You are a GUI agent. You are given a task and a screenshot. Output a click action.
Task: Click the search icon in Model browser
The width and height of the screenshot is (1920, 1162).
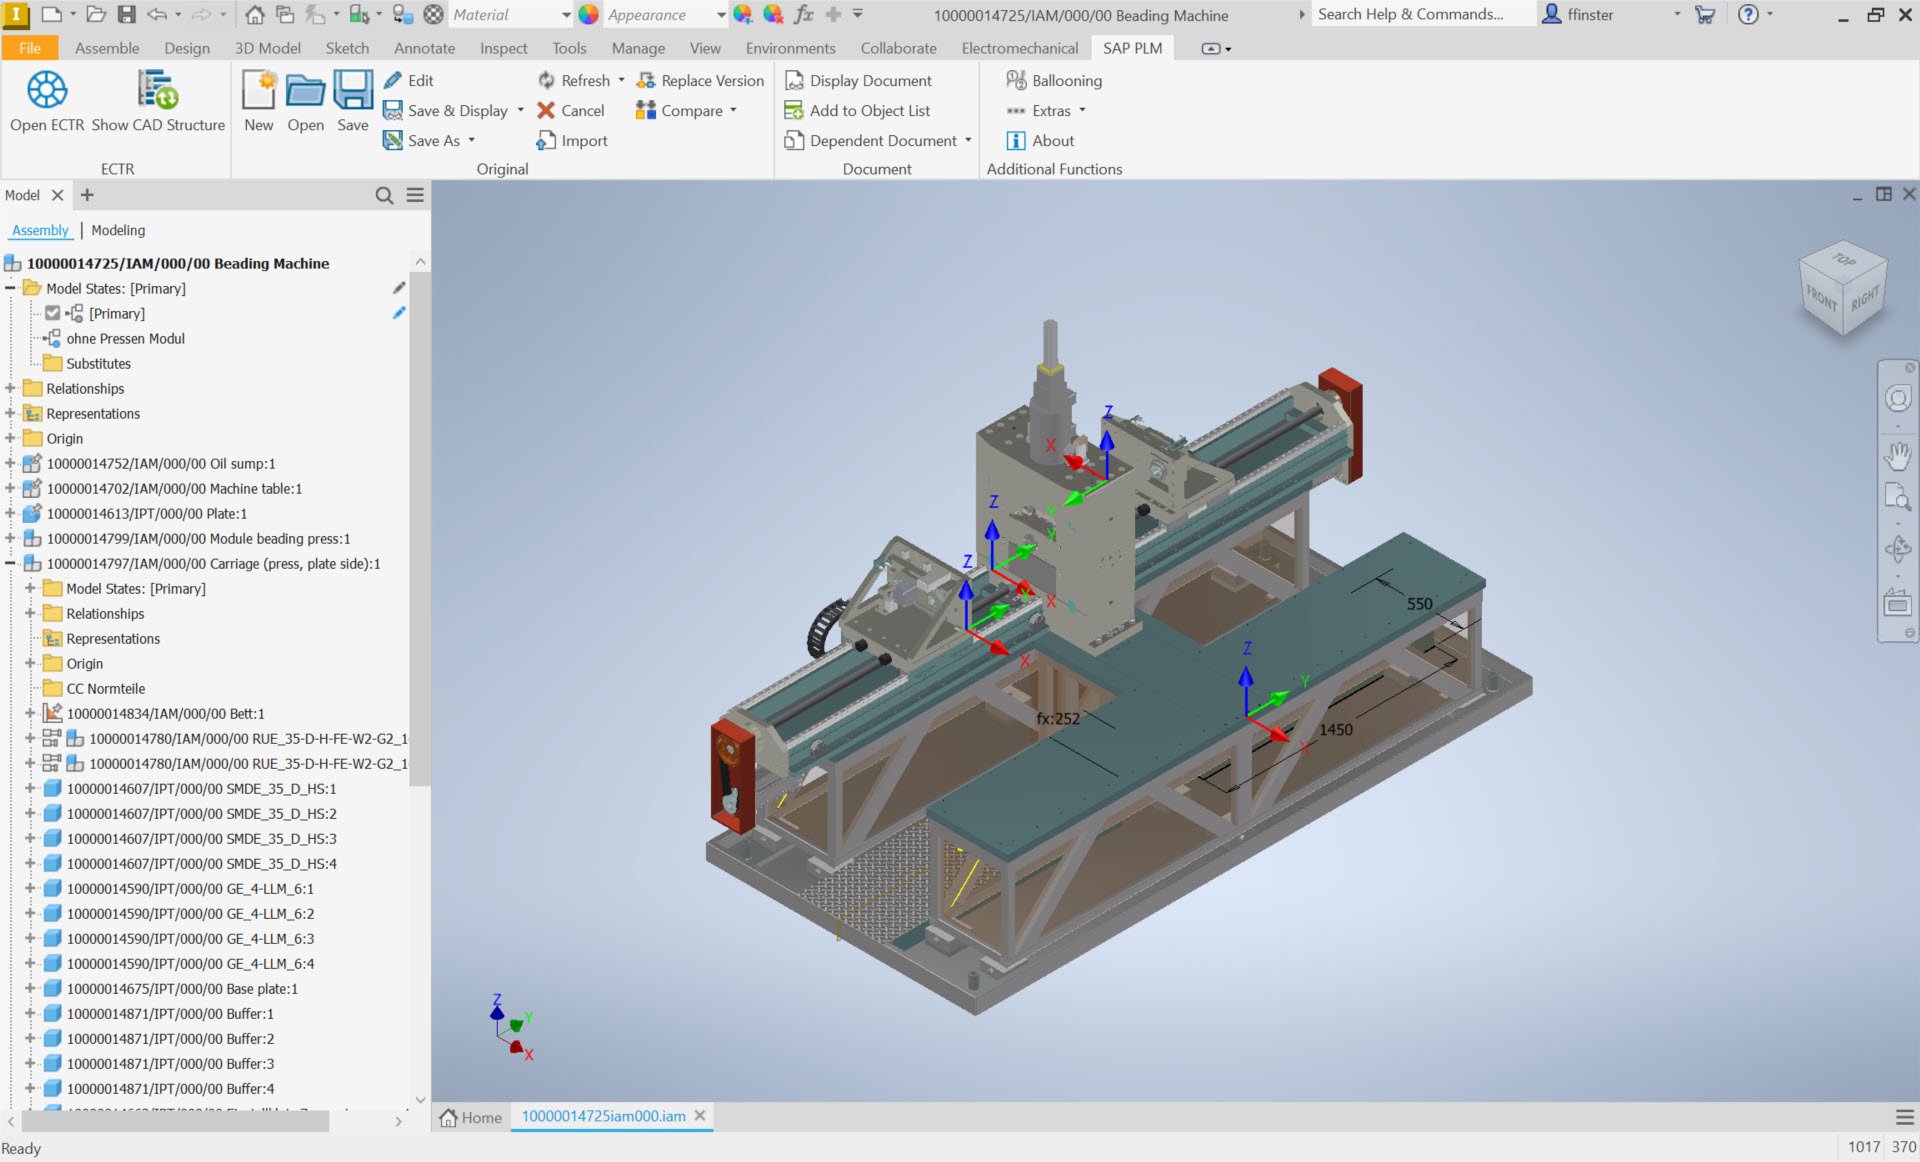click(384, 195)
